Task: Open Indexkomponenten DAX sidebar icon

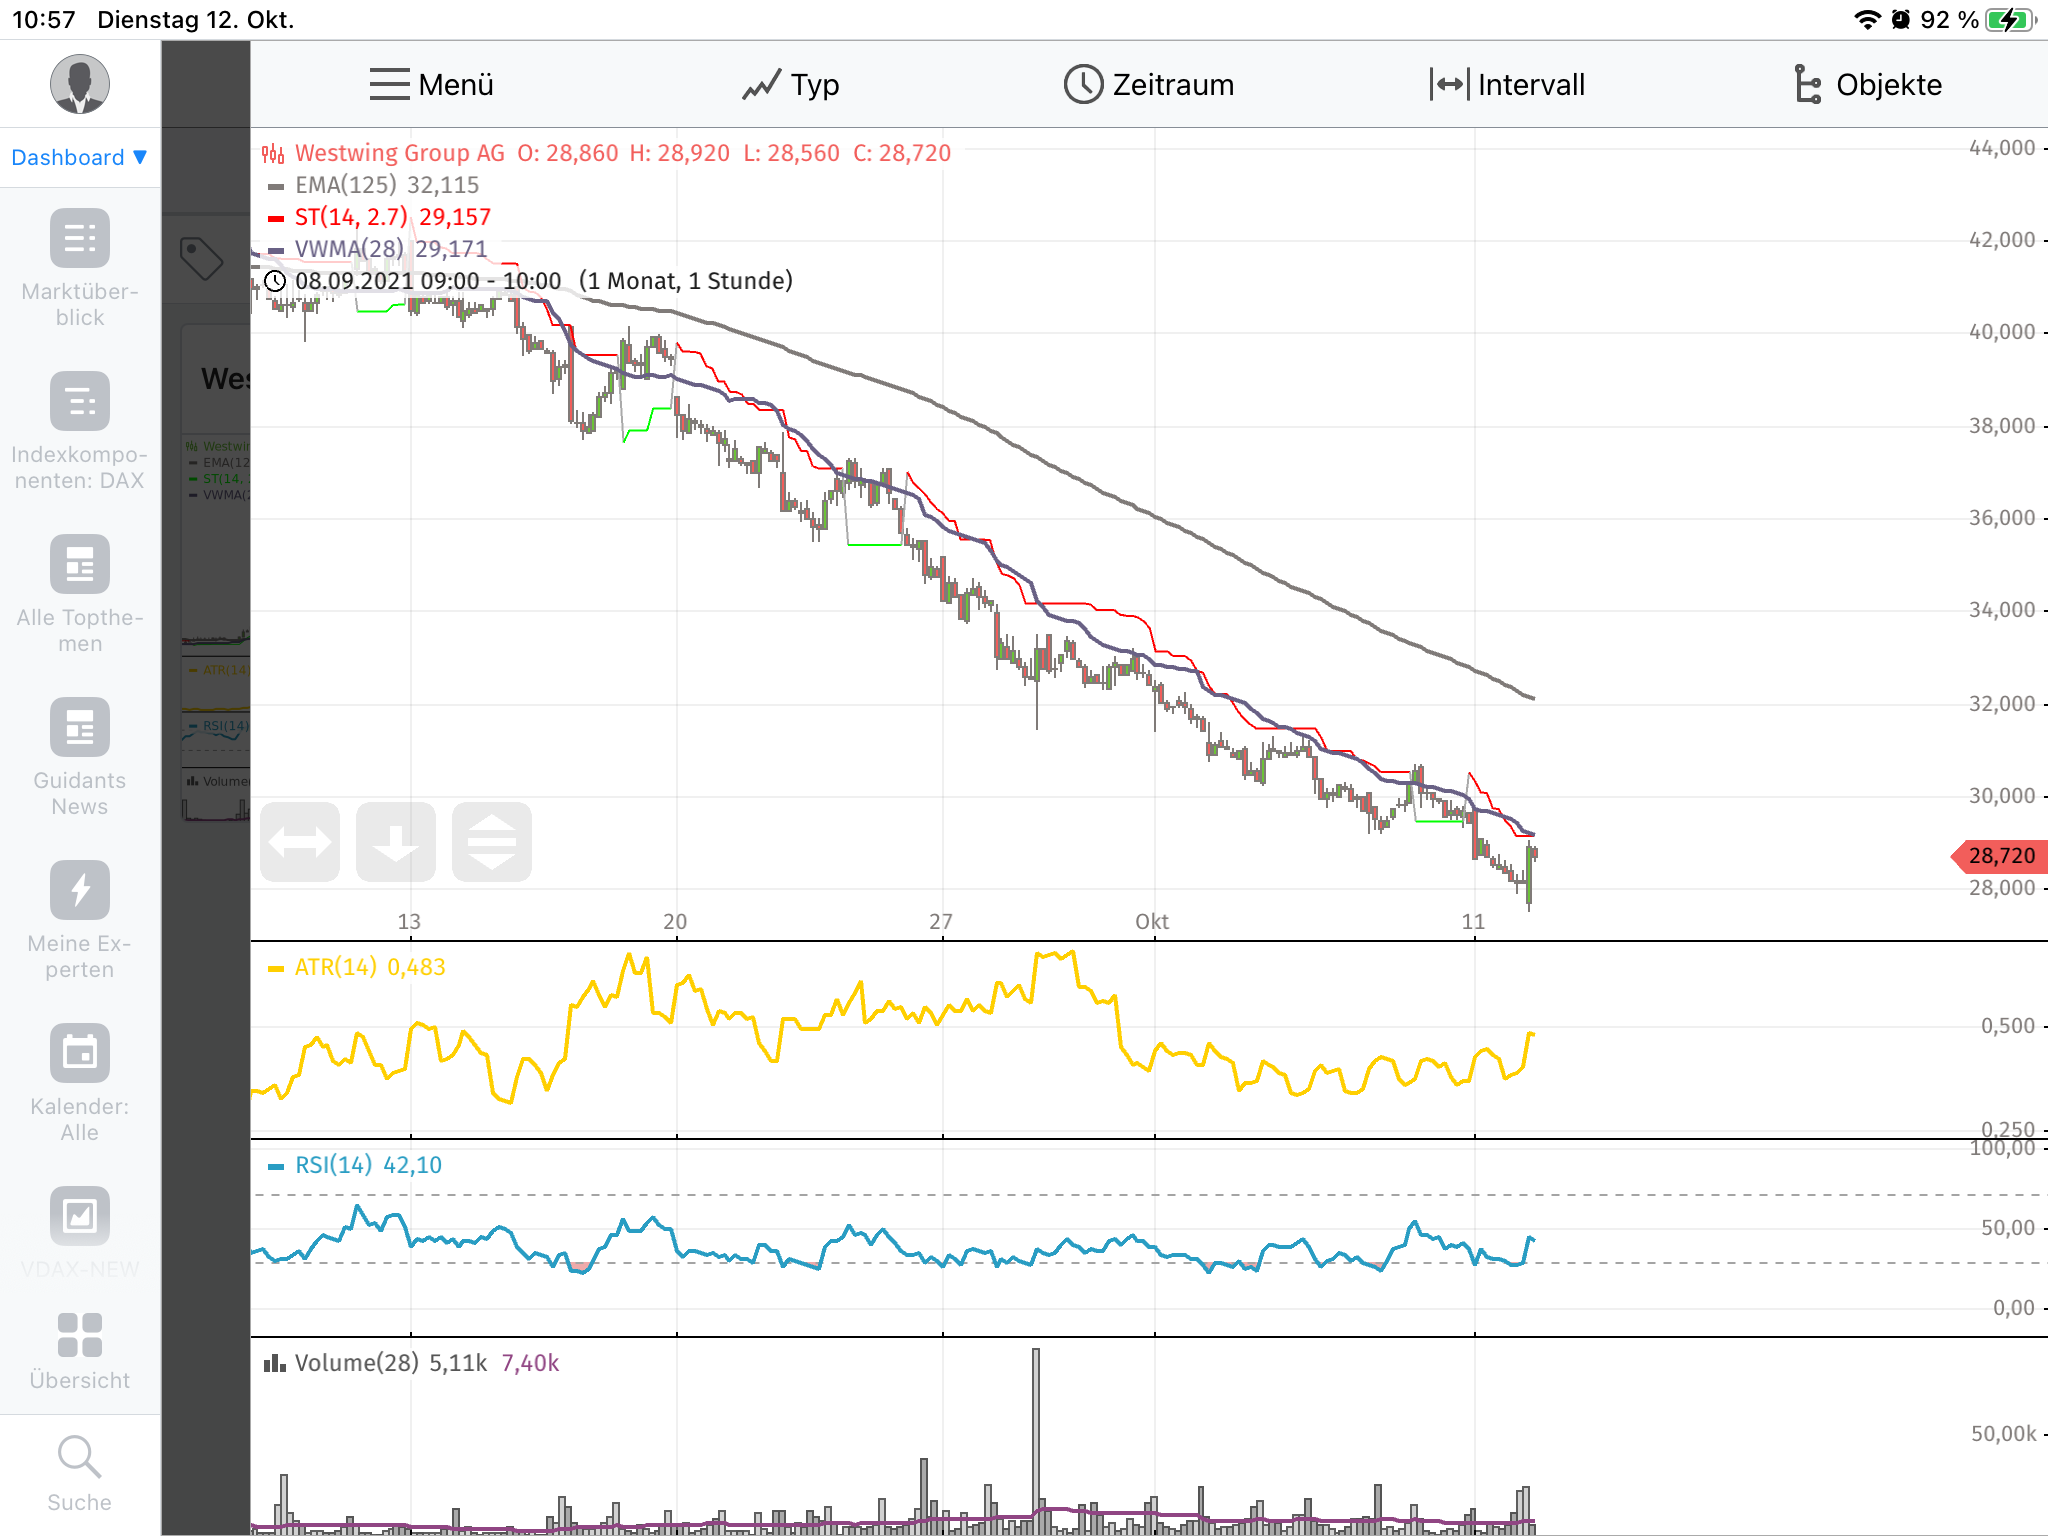Action: point(80,402)
